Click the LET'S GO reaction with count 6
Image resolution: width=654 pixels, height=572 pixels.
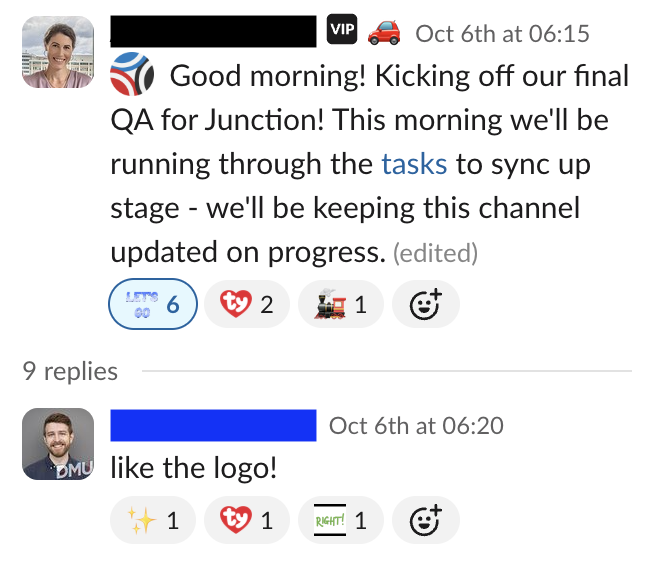tap(150, 303)
